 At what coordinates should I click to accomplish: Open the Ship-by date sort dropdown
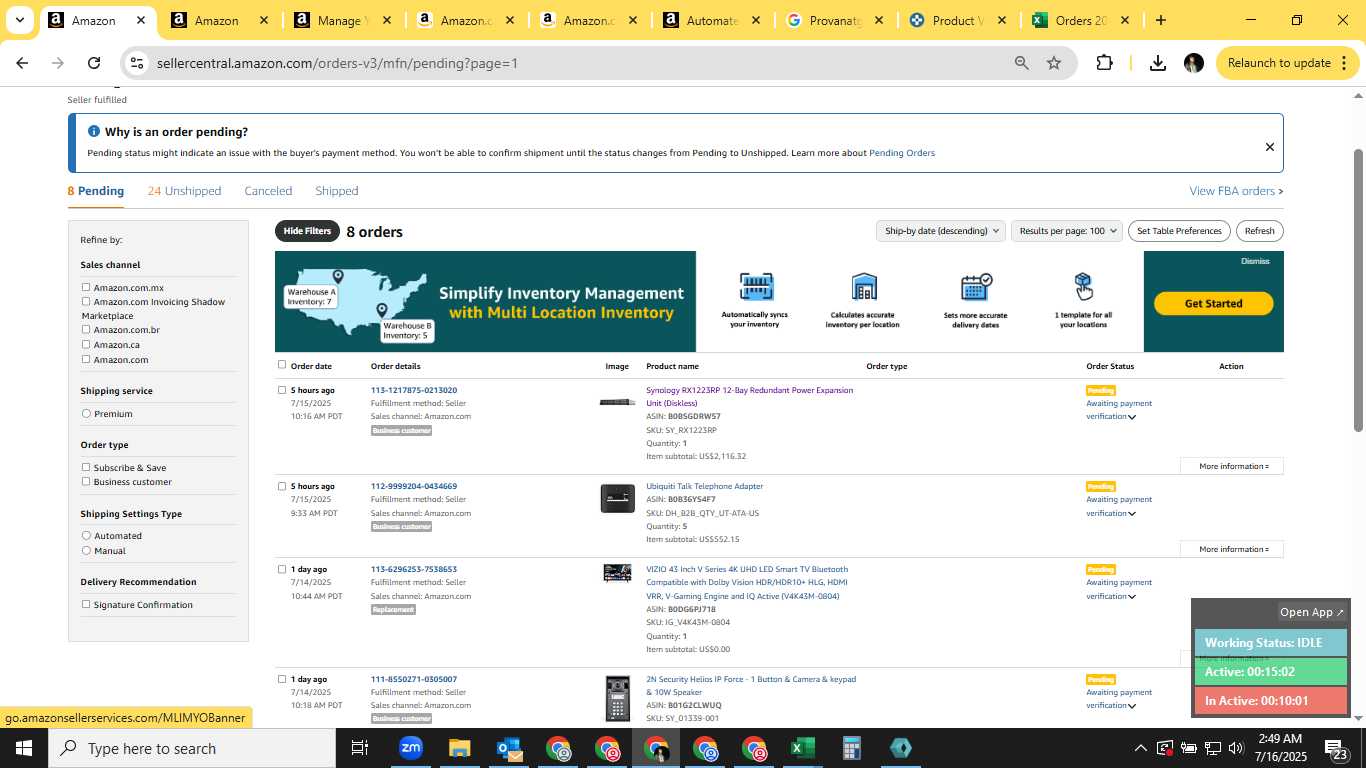(x=940, y=231)
